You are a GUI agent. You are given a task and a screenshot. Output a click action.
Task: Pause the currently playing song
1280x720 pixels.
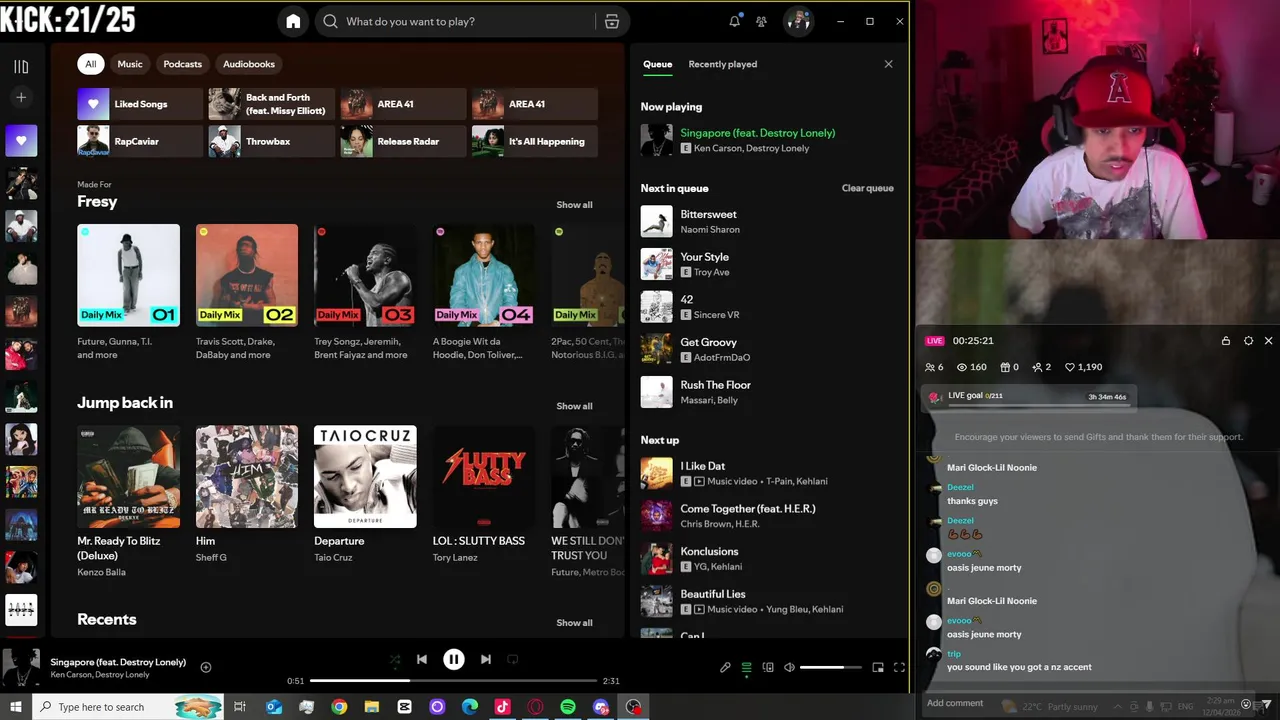tap(454, 659)
